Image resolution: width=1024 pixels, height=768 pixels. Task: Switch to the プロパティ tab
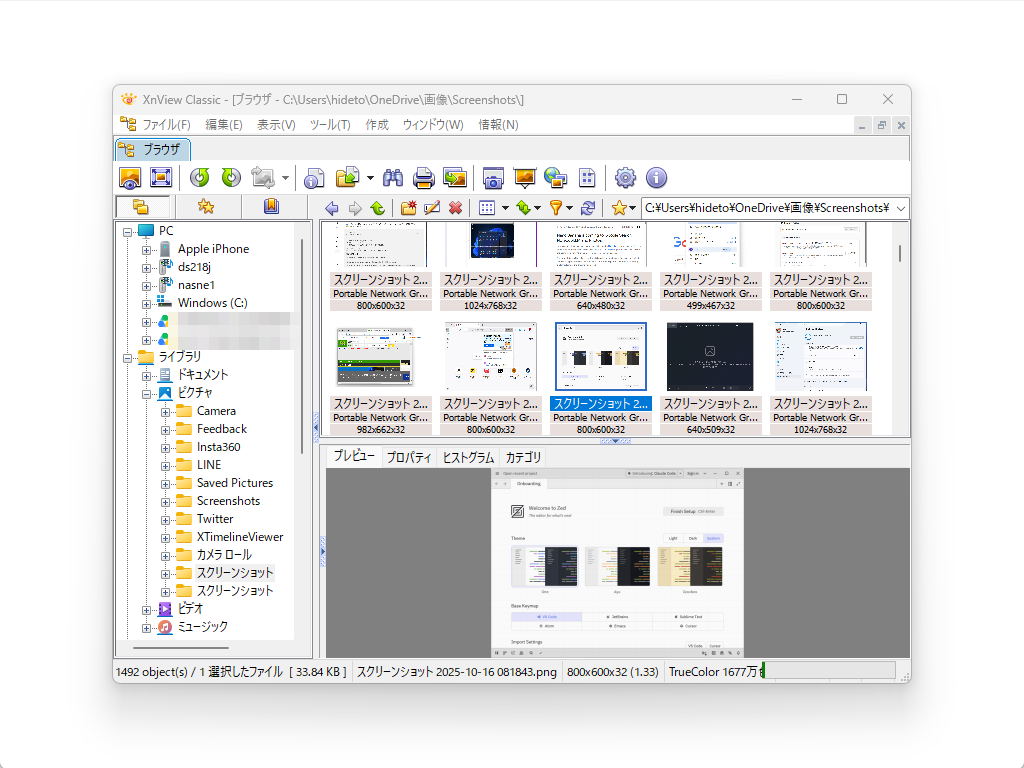tap(409, 458)
